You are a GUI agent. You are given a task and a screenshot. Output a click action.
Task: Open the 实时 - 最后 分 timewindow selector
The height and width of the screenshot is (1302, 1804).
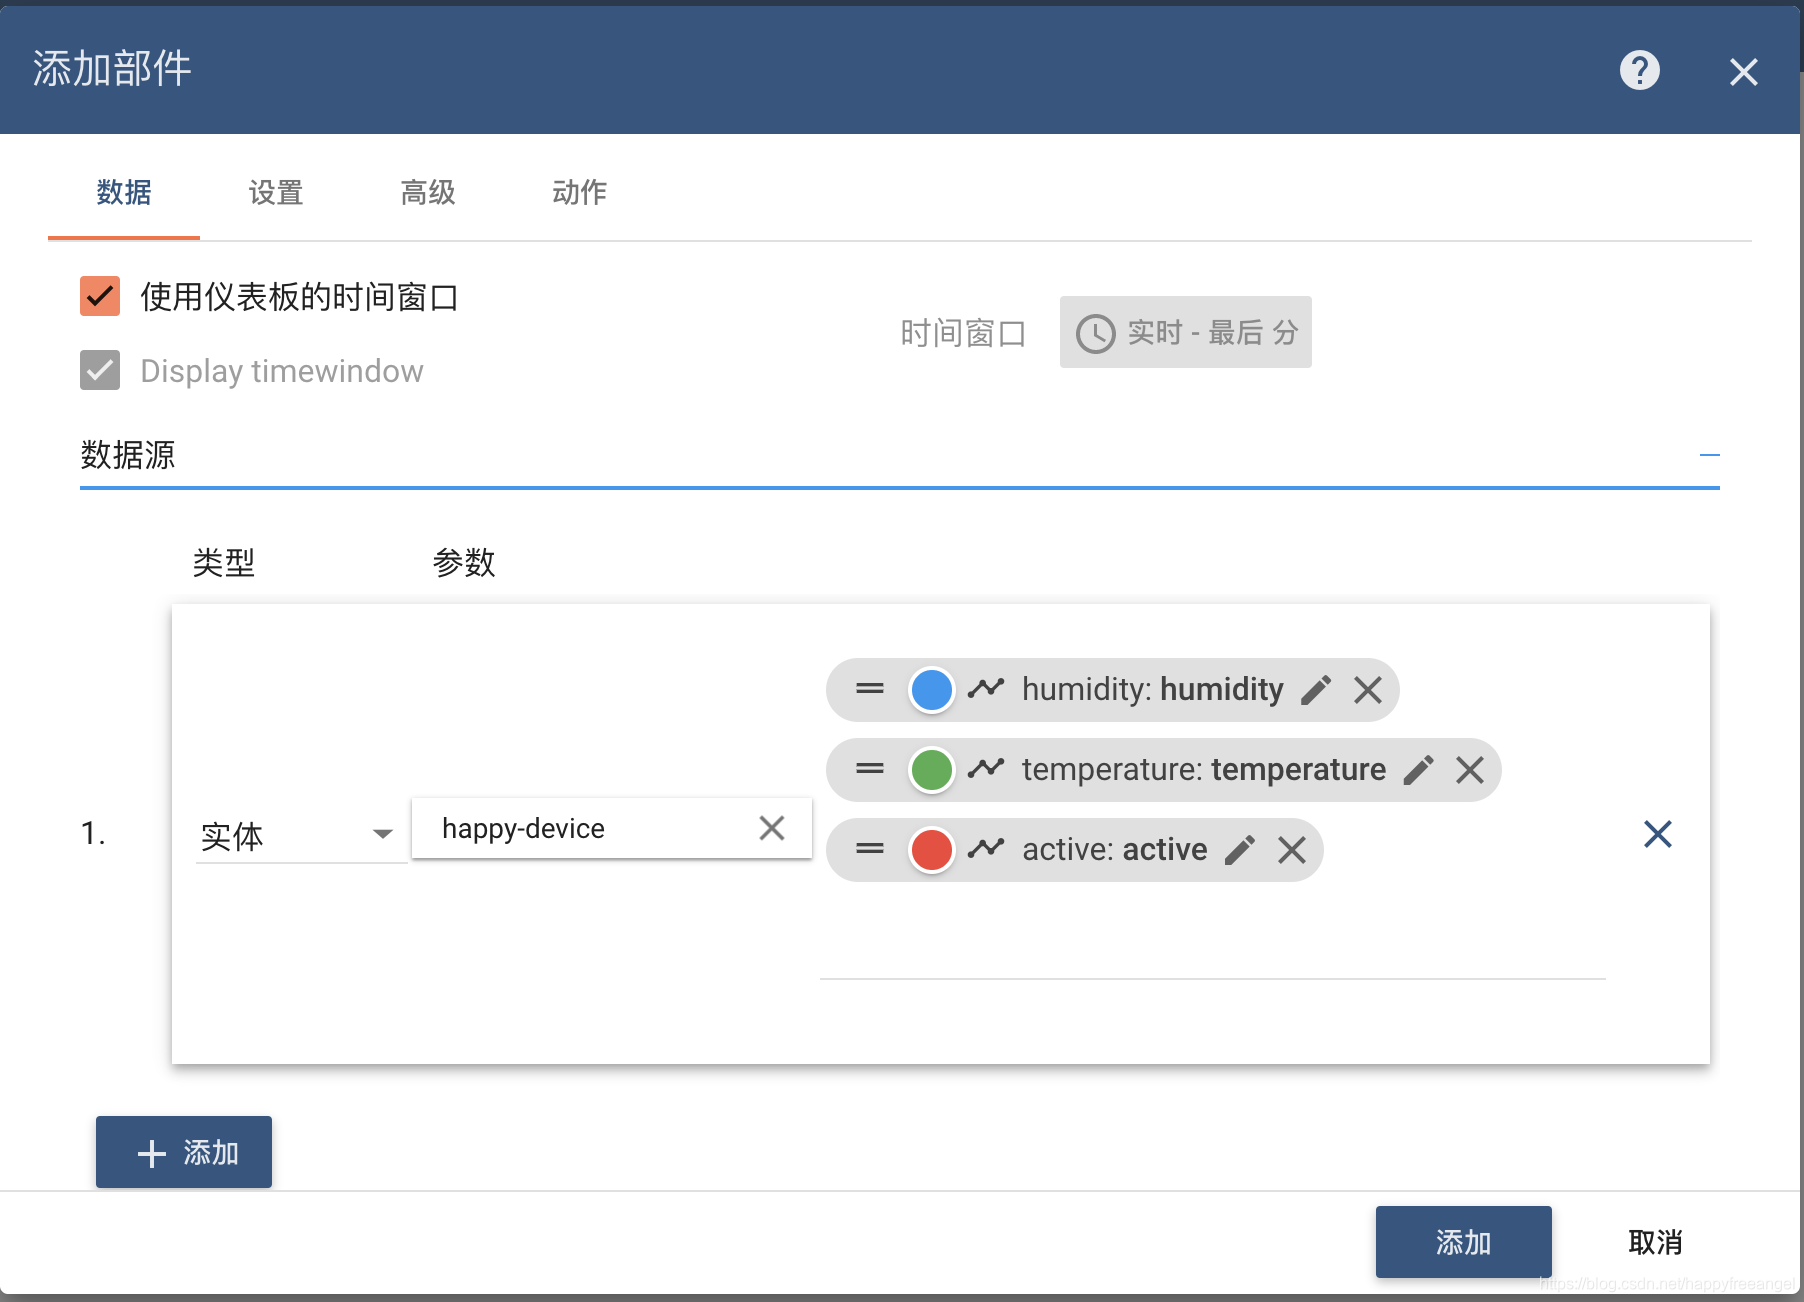[1186, 332]
